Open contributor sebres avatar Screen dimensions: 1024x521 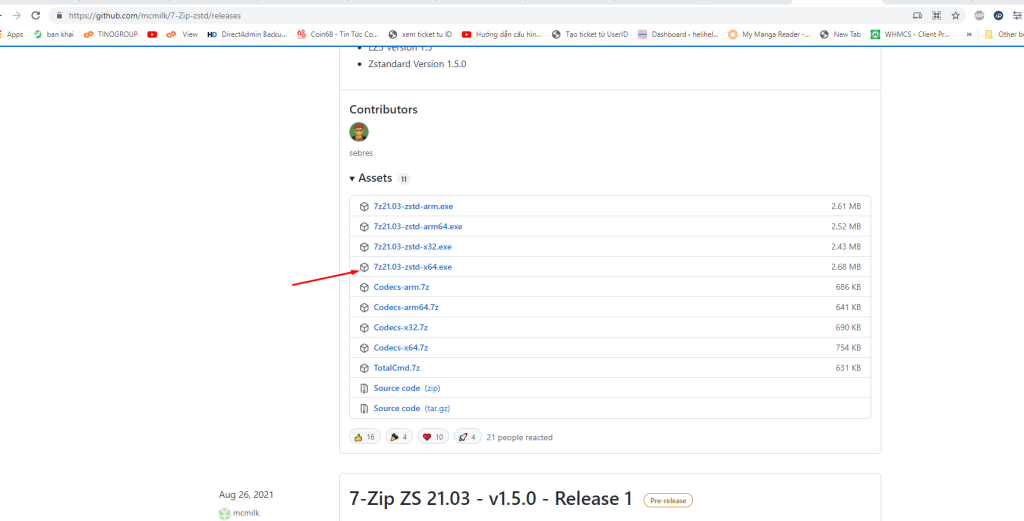[359, 132]
